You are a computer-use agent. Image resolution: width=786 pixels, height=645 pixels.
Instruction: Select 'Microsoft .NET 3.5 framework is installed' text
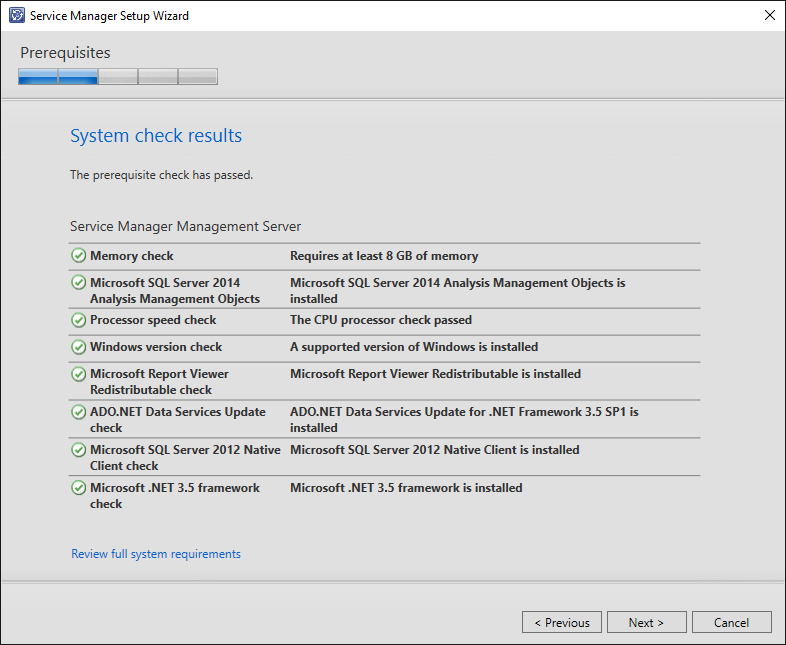pyautogui.click(x=406, y=488)
